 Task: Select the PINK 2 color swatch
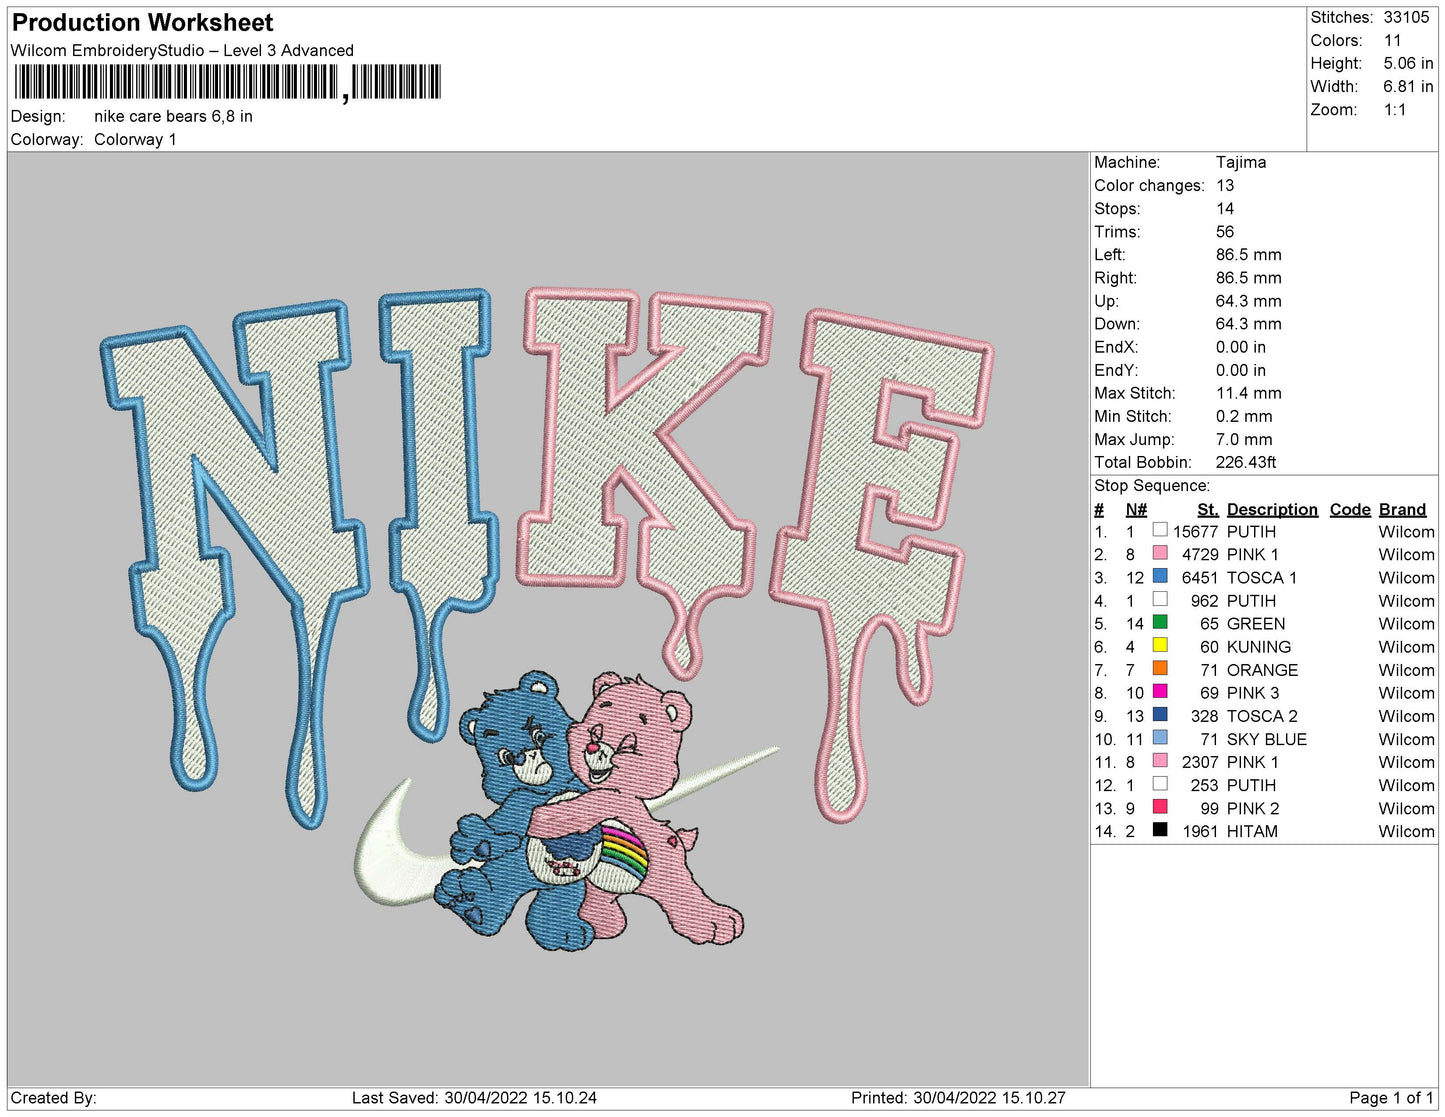[1160, 807]
